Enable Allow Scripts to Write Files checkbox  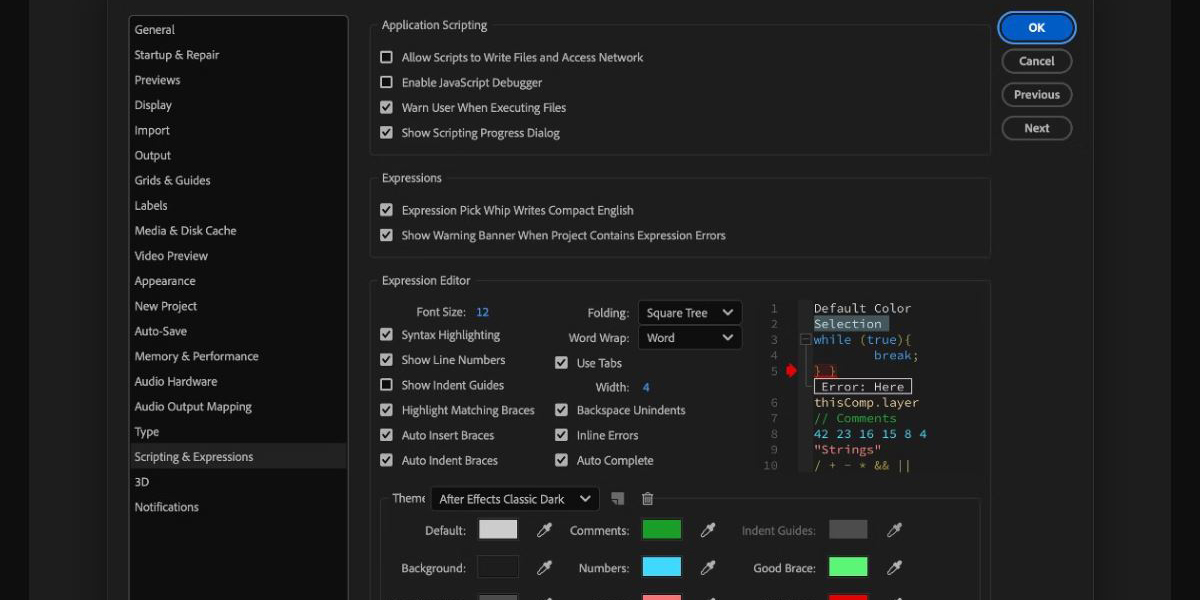[387, 58]
